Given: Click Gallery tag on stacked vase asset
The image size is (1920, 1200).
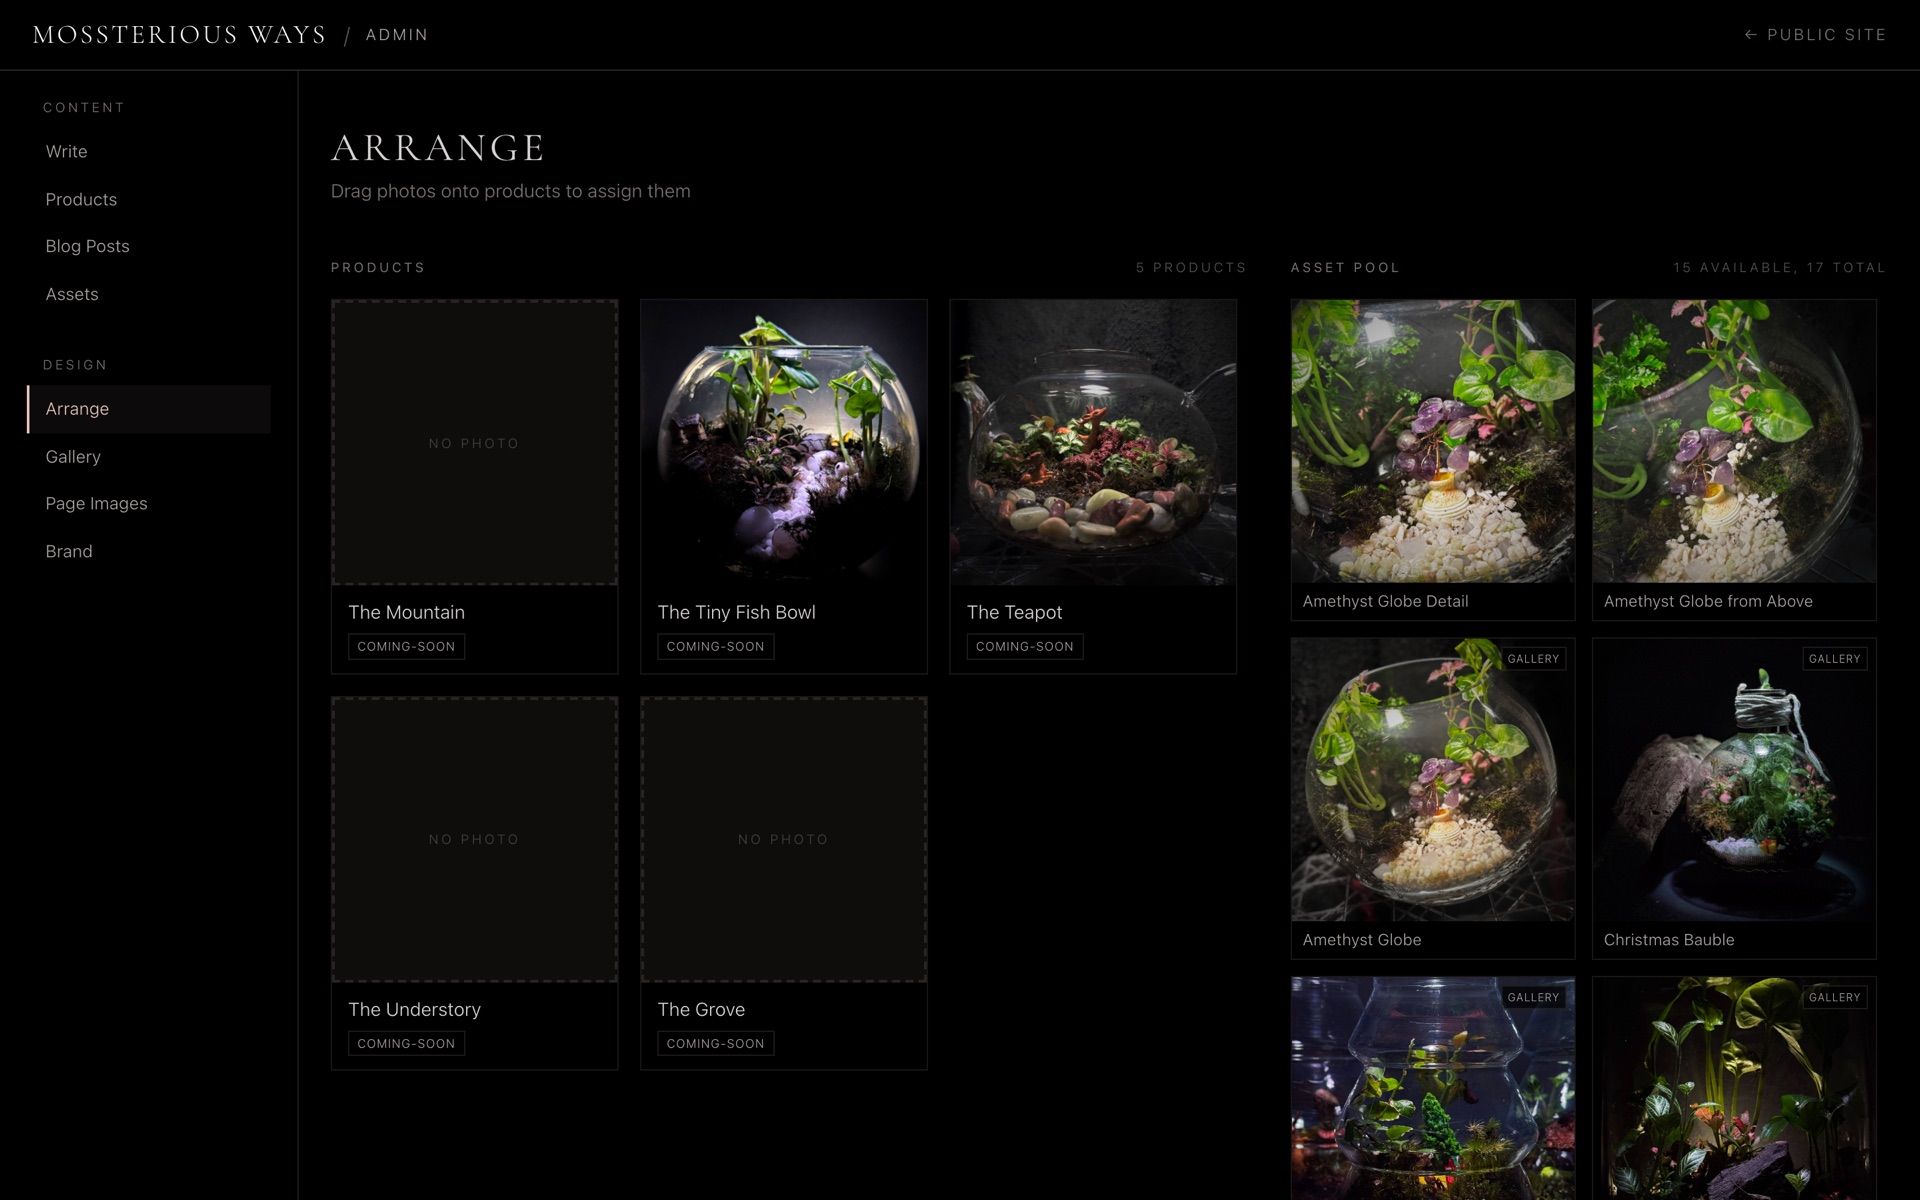Looking at the screenshot, I should 1533,997.
